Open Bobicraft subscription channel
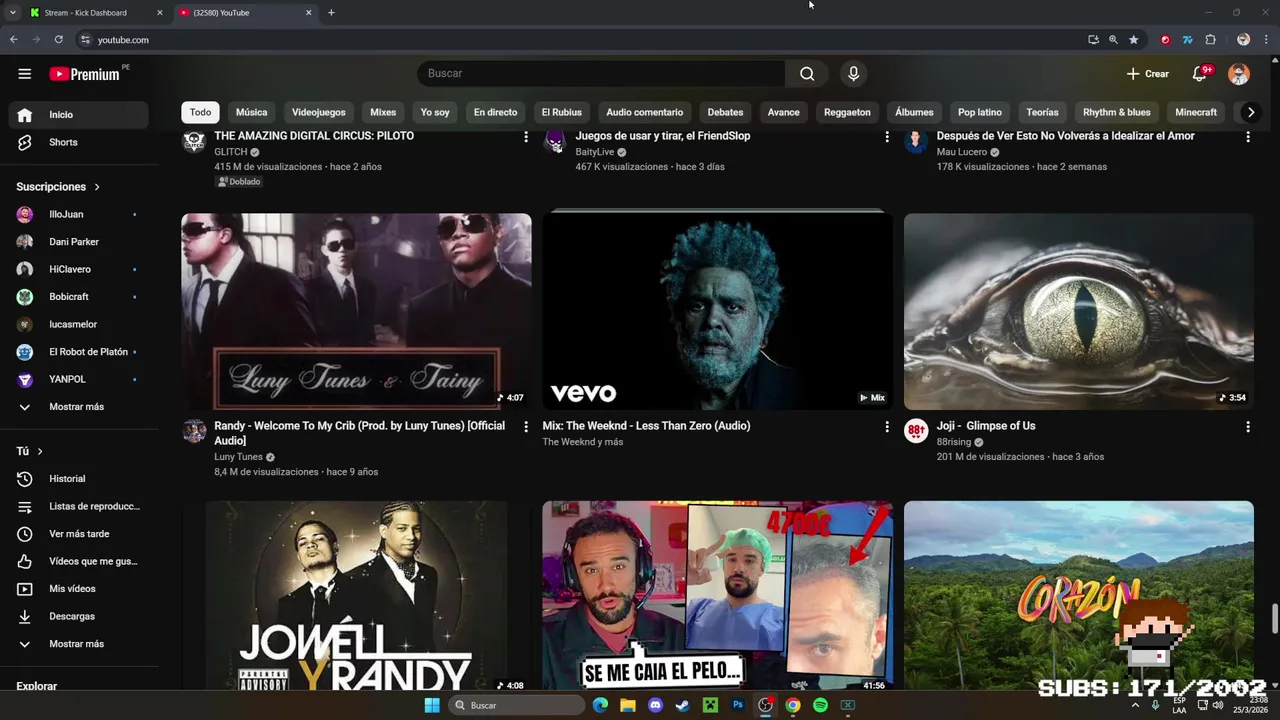 (x=78, y=297)
